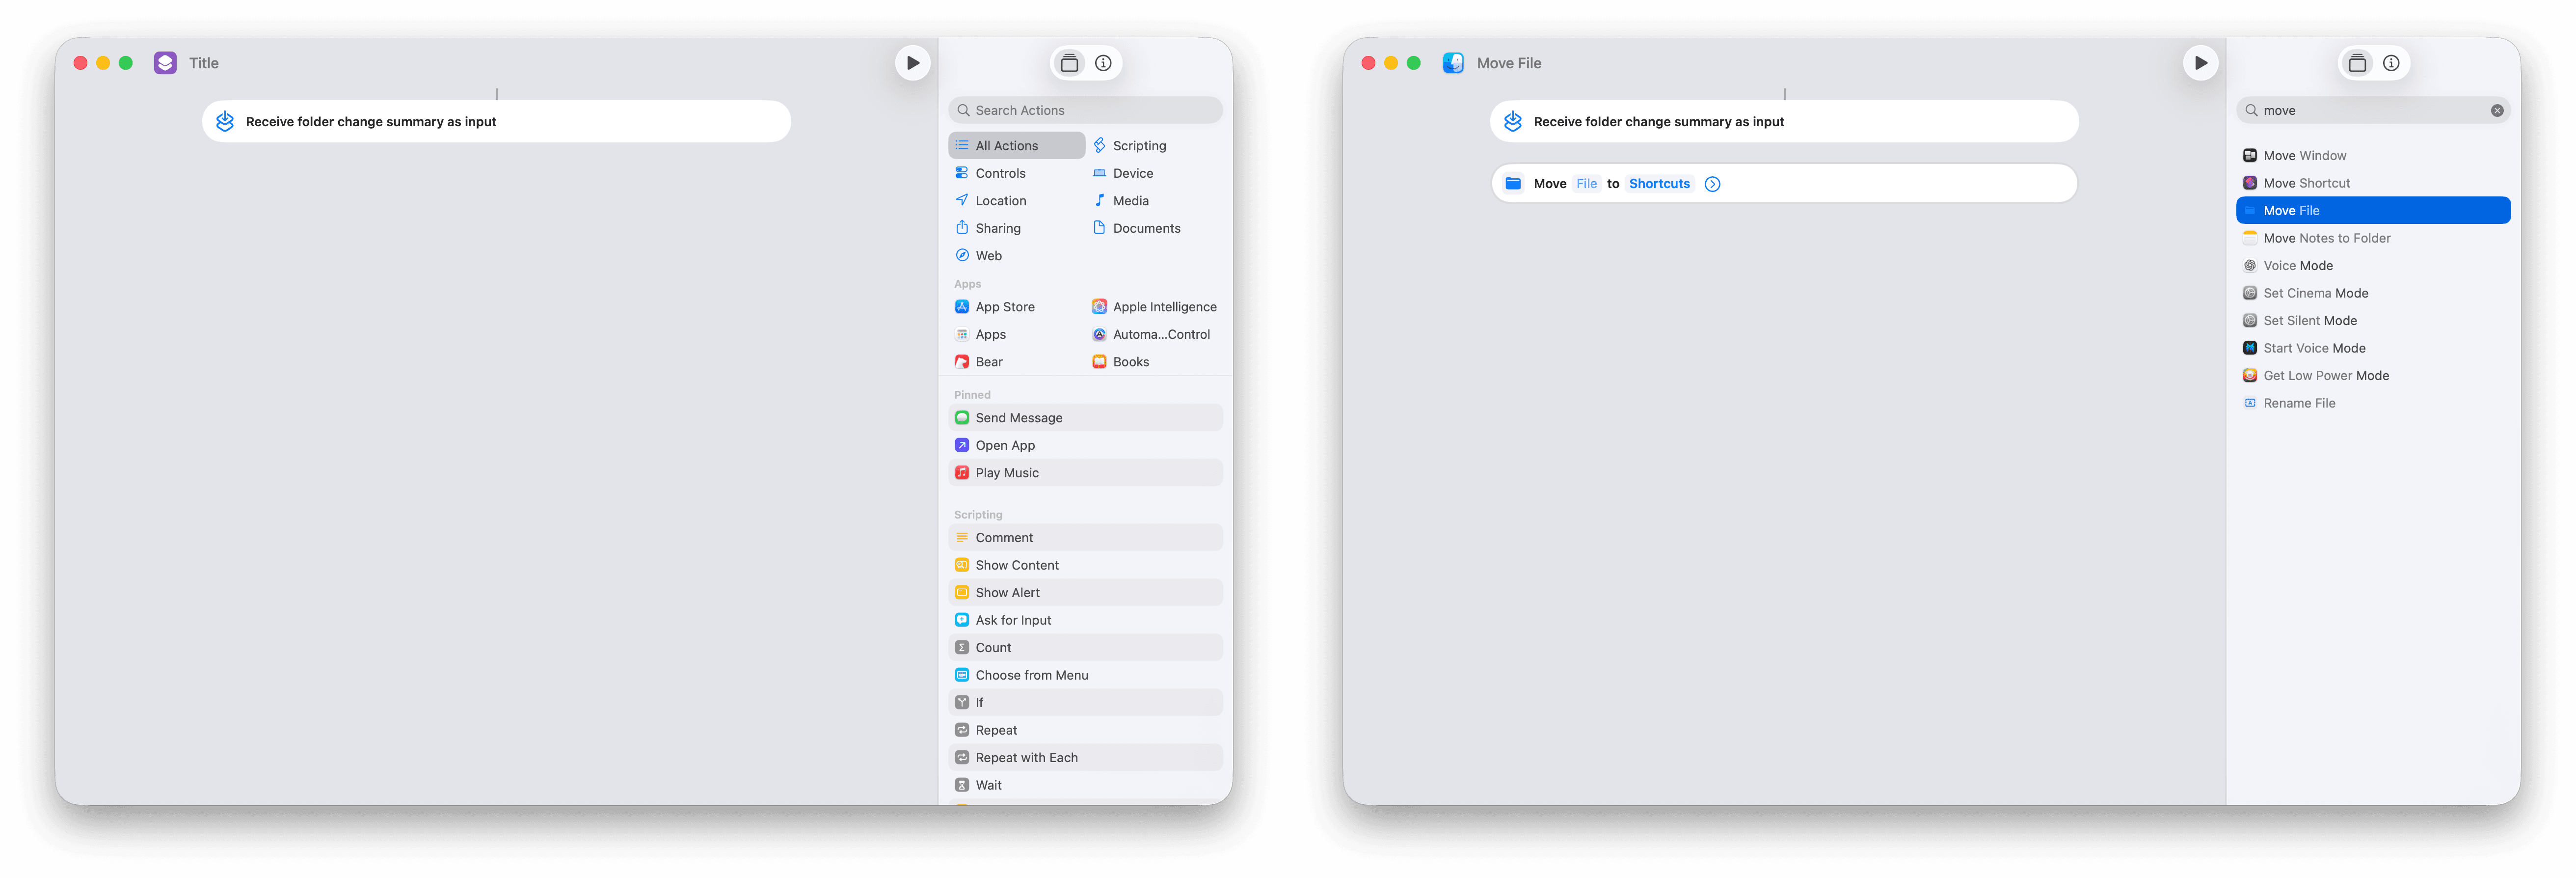This screenshot has height=878, width=2576.
Task: Click the purple Title shortcut icon
Action: (165, 63)
